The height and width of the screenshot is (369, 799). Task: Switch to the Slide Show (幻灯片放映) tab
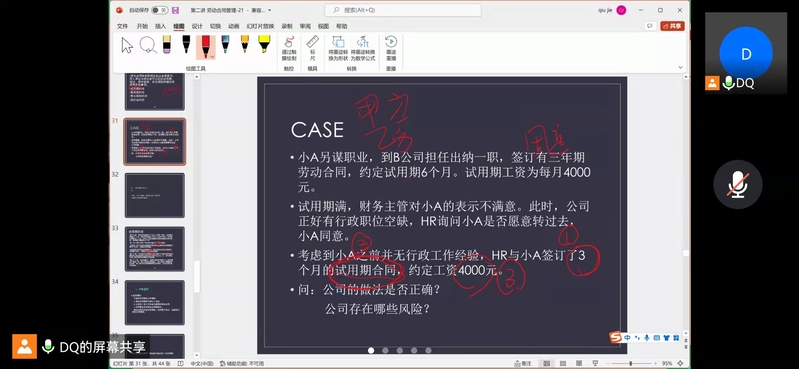[260, 27]
